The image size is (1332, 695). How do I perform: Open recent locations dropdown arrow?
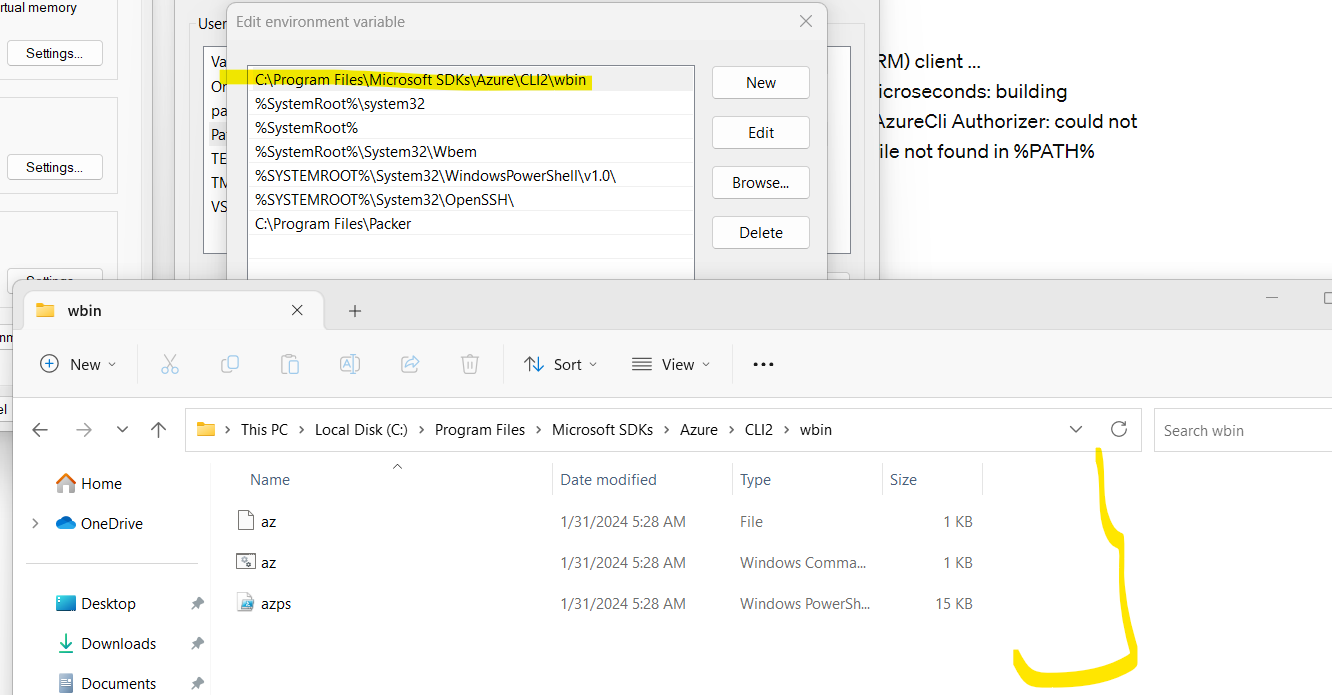tap(122, 430)
